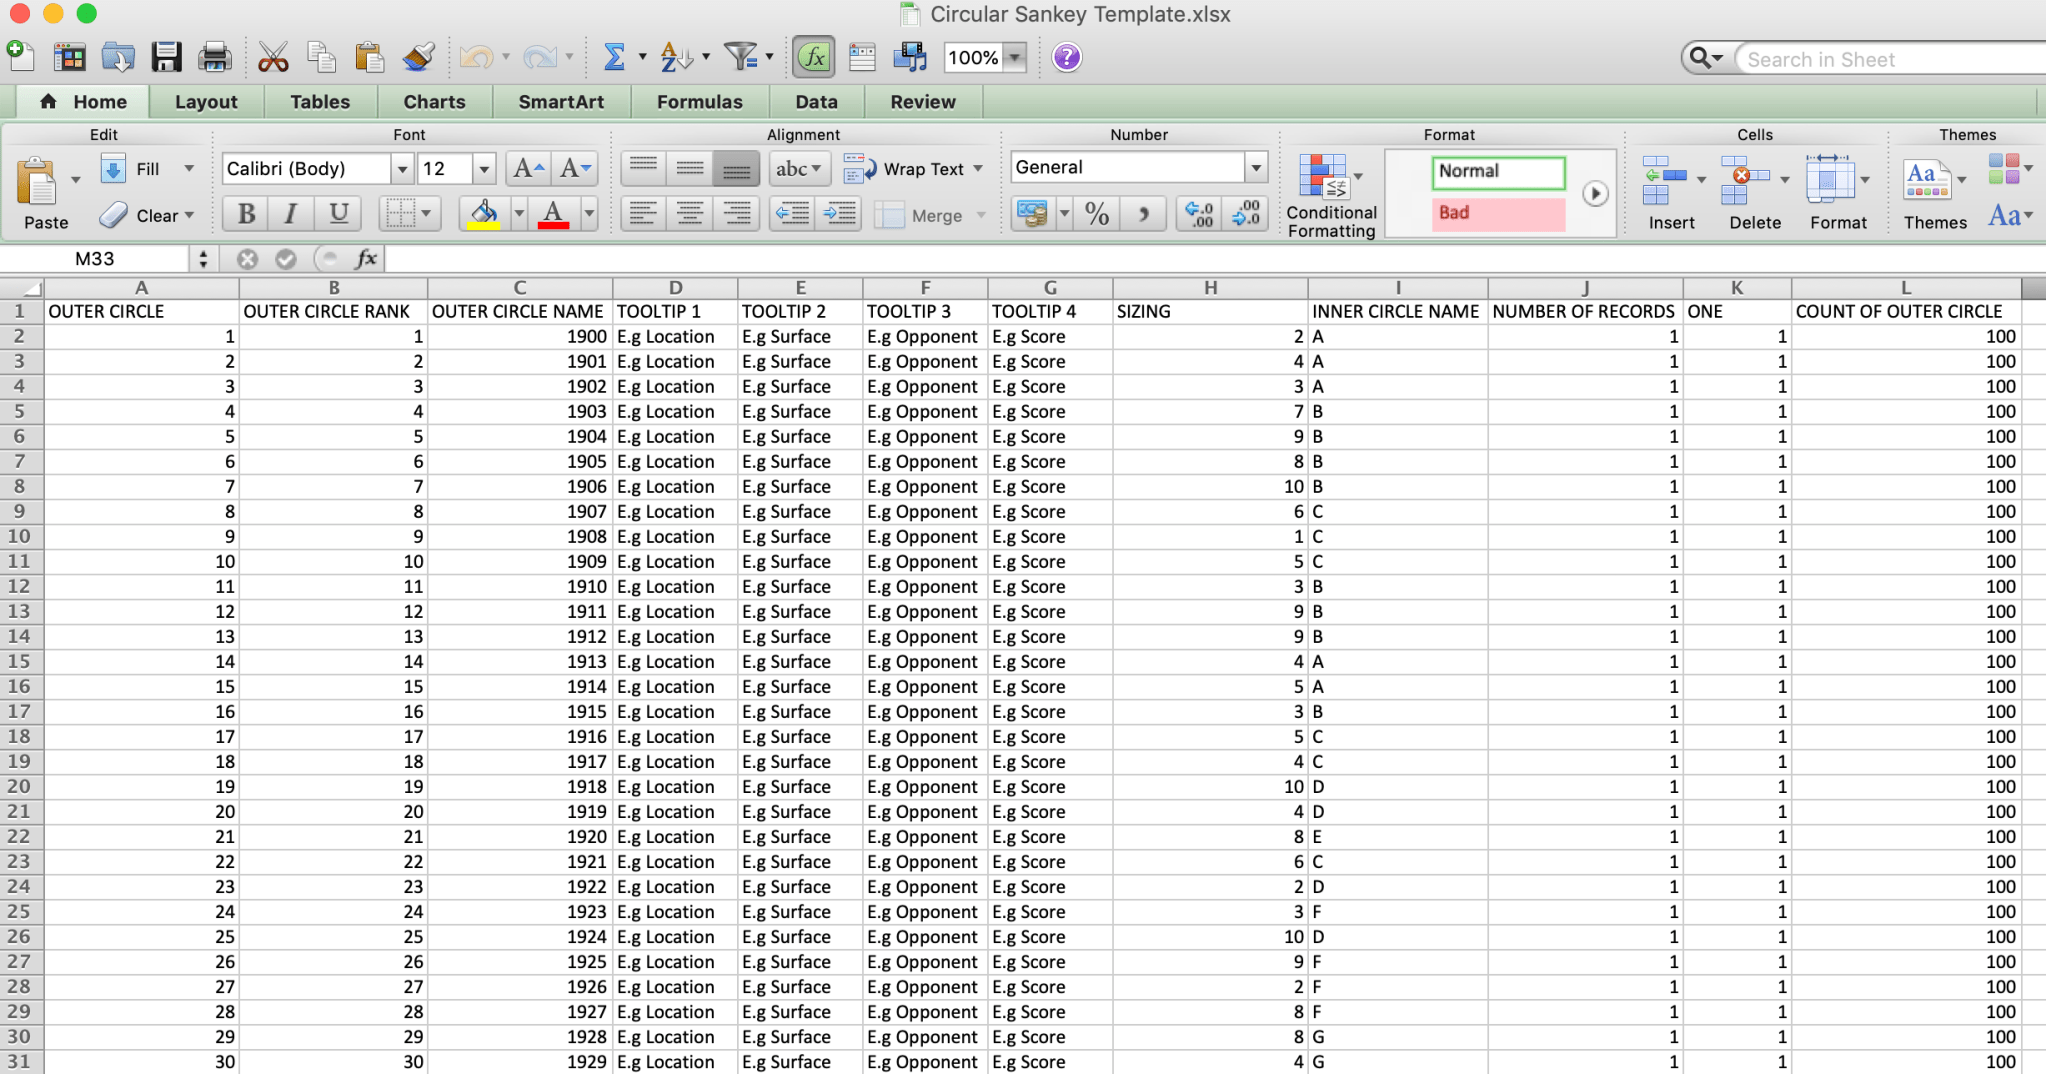This screenshot has height=1074, width=2046.
Task: Switch to the Formulas tab
Action: tap(699, 102)
